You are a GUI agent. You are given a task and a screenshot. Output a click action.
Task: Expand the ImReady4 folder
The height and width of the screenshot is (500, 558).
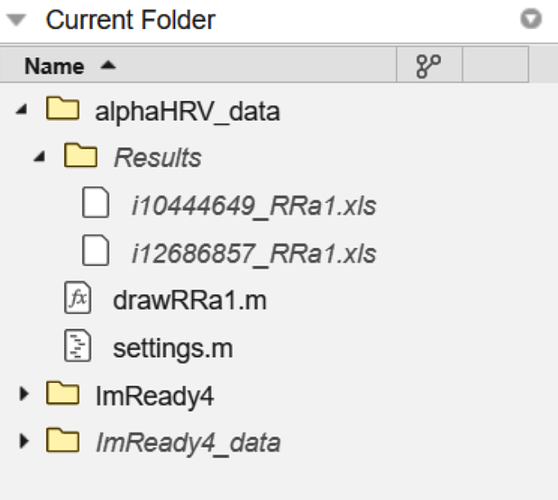(24, 394)
